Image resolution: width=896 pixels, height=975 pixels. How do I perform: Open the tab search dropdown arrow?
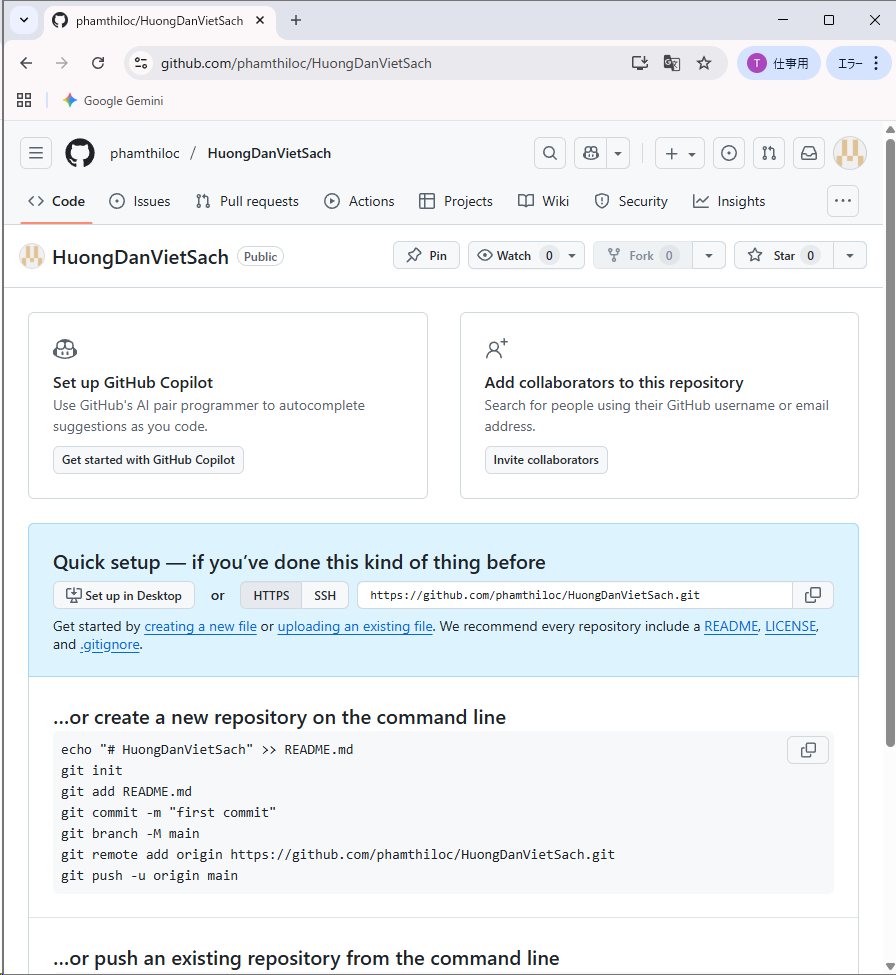tap(24, 21)
